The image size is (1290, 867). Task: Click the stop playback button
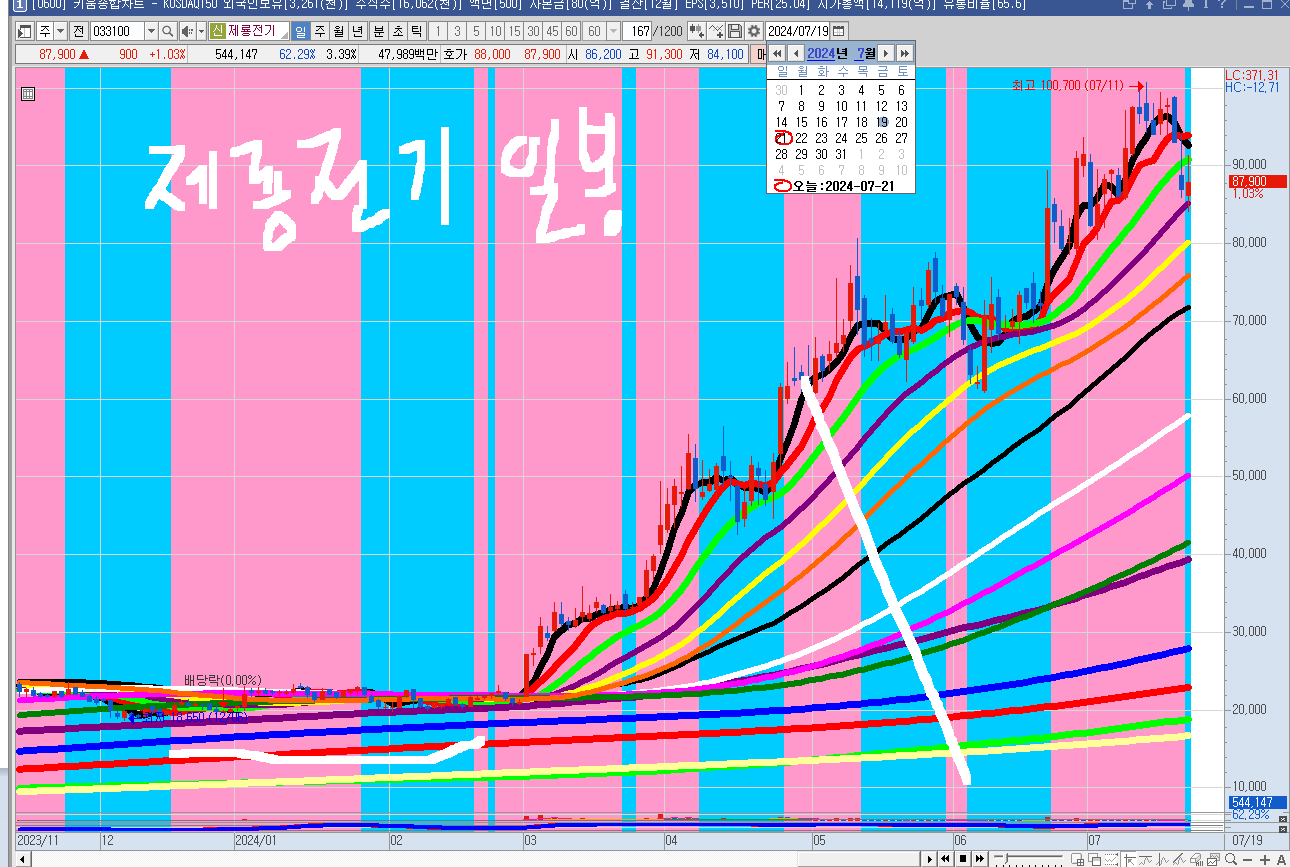click(x=962, y=859)
